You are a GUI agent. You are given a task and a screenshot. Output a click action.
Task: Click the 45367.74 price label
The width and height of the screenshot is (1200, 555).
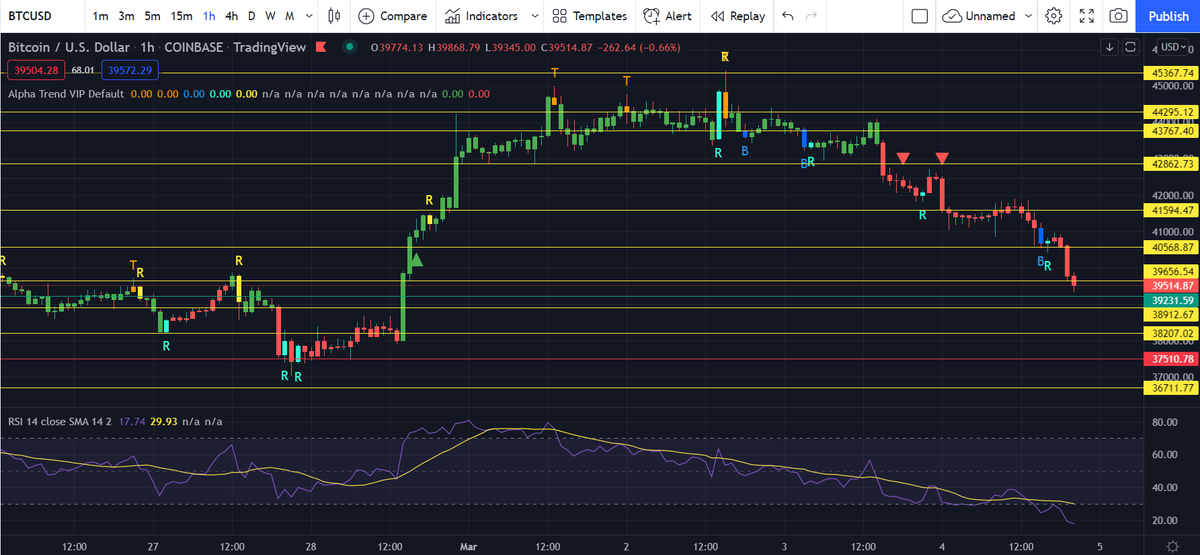click(1170, 73)
